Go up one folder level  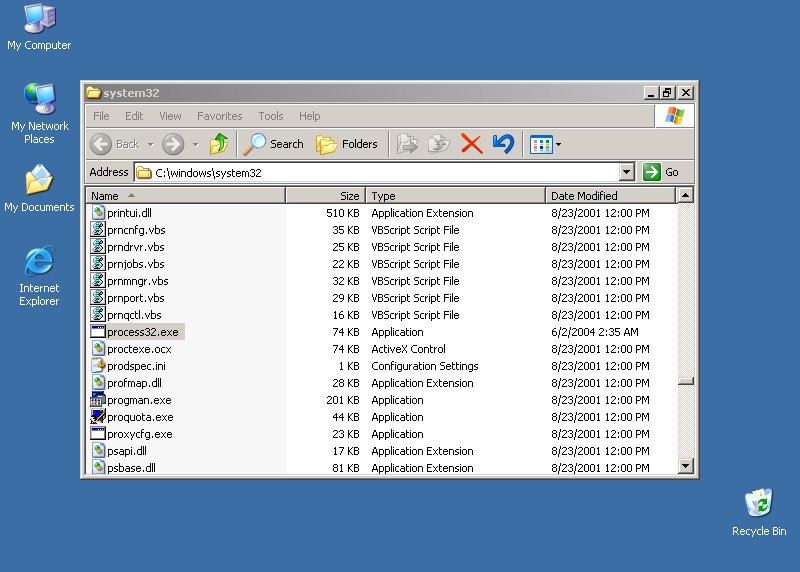(219, 144)
